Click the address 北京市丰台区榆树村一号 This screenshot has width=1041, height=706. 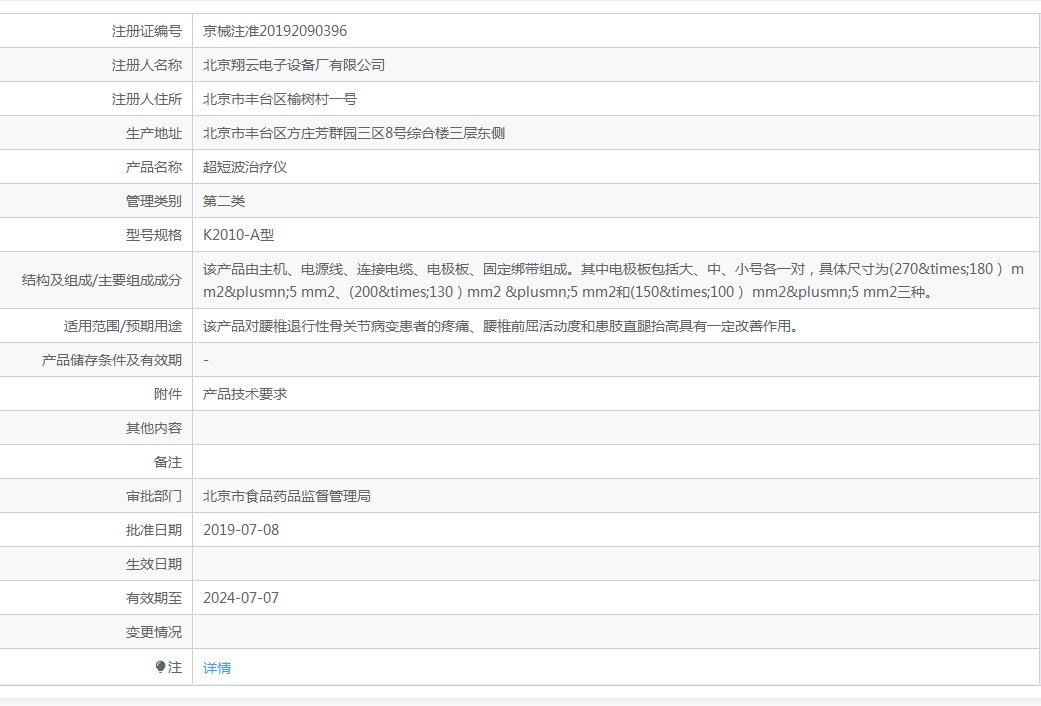click(280, 100)
